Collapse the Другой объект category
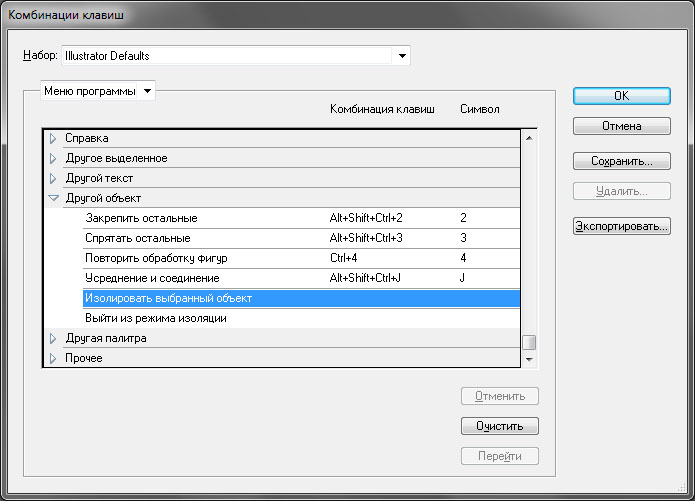This screenshot has height=501, width=695. coord(53,198)
